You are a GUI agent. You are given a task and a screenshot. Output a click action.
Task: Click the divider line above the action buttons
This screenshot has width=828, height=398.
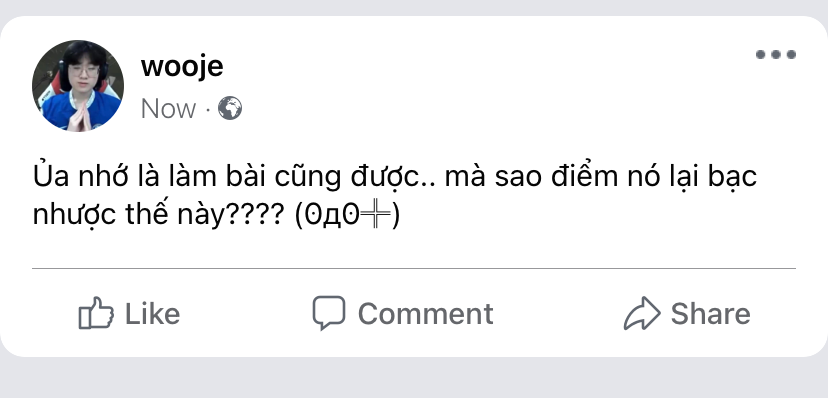point(413,268)
